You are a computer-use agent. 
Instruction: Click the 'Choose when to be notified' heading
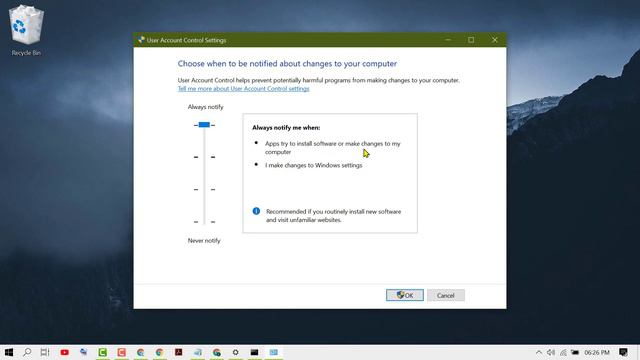click(287, 64)
